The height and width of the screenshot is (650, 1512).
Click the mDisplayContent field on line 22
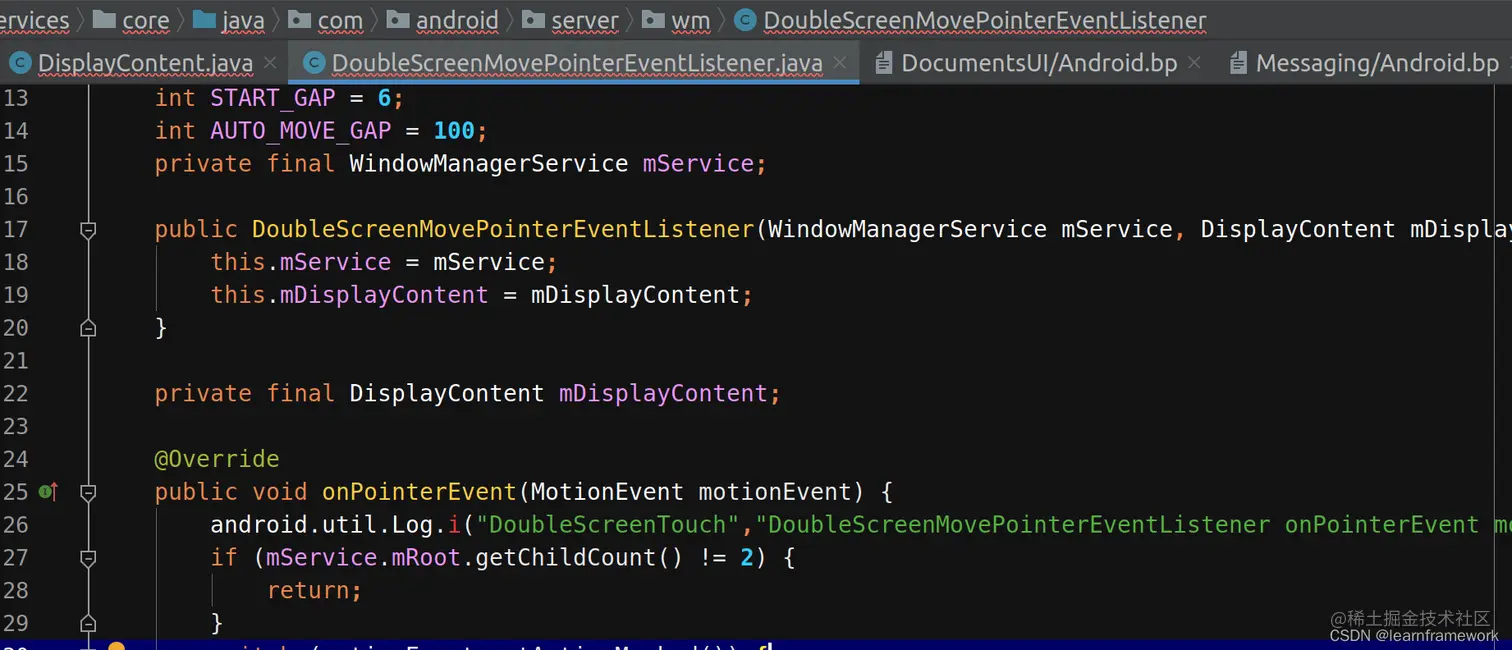tap(663, 393)
